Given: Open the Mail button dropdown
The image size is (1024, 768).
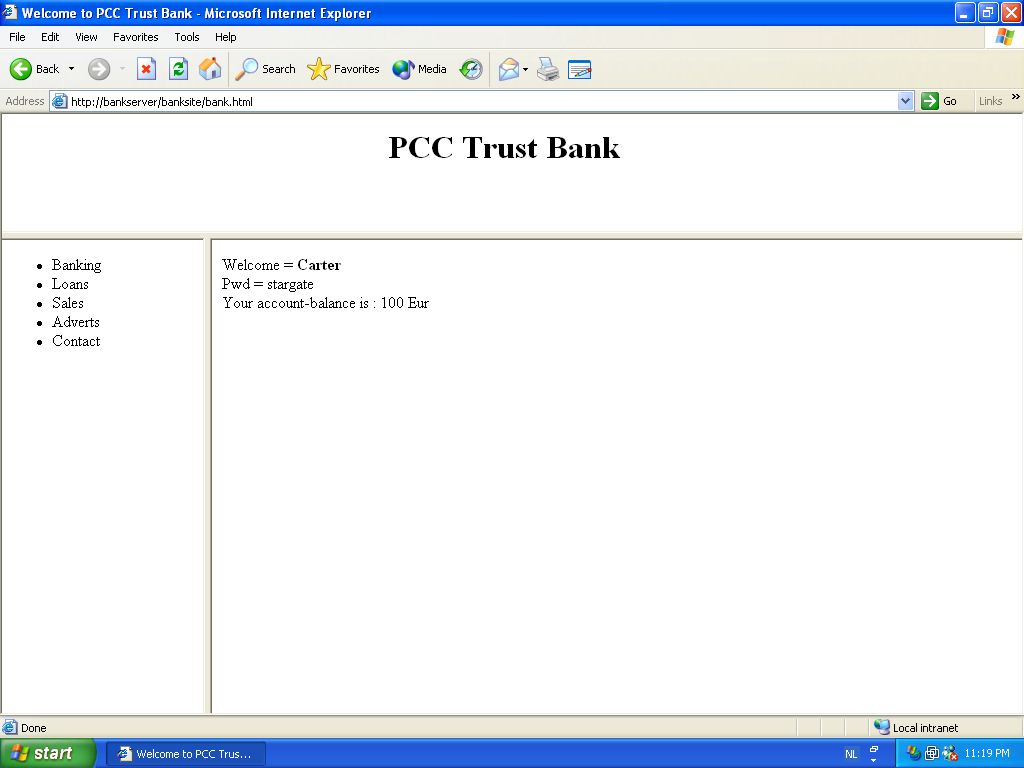Looking at the screenshot, I should [x=526, y=69].
